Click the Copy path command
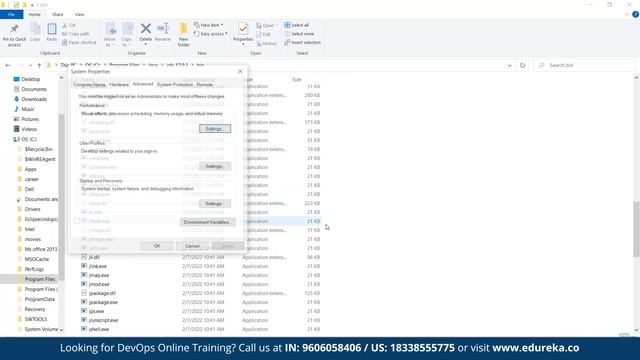 pos(76,34)
